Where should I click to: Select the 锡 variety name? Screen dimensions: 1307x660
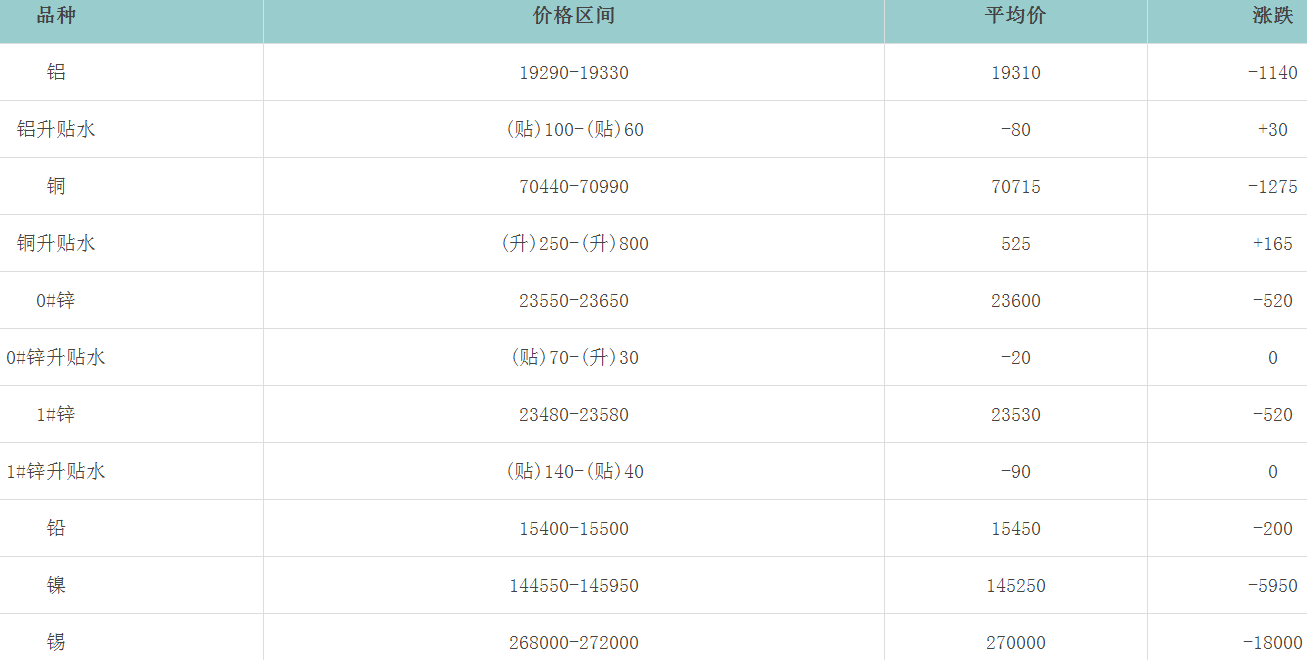point(56,642)
